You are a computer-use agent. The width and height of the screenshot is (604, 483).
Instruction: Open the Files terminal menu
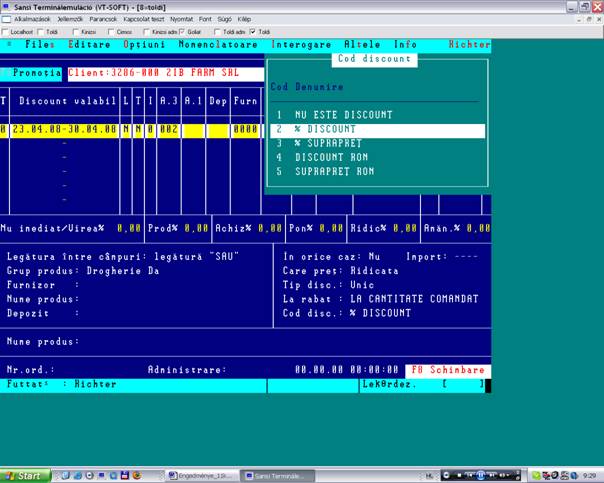point(40,45)
